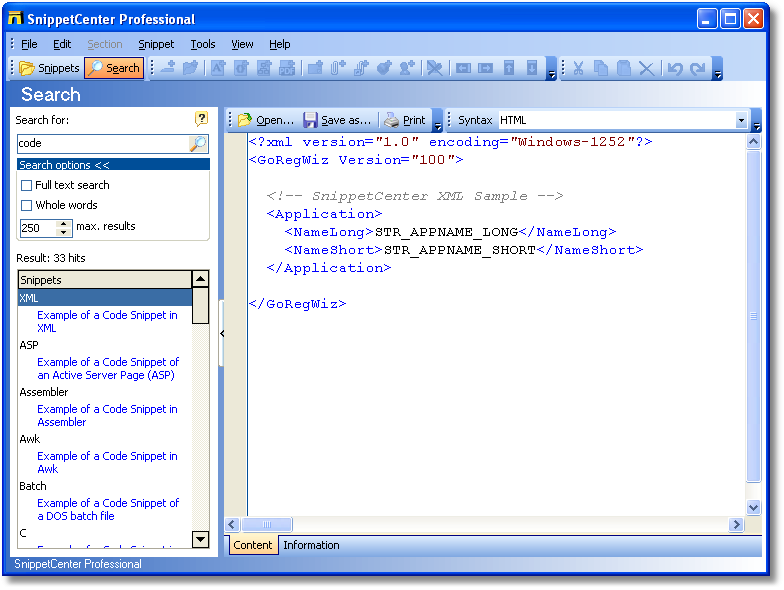Enable the Full text search checkbox

click(x=26, y=186)
